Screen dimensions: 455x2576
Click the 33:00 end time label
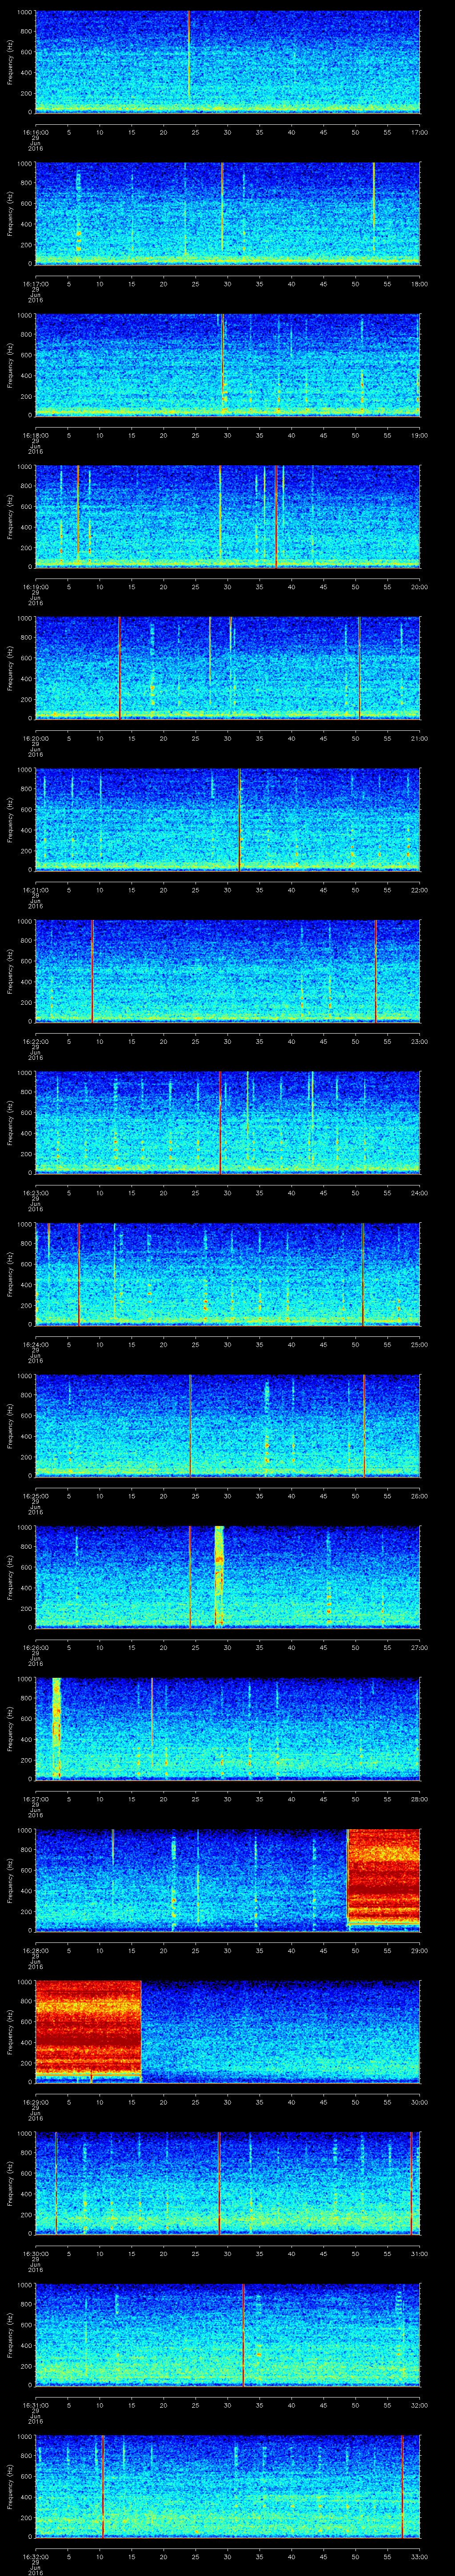click(419, 2556)
